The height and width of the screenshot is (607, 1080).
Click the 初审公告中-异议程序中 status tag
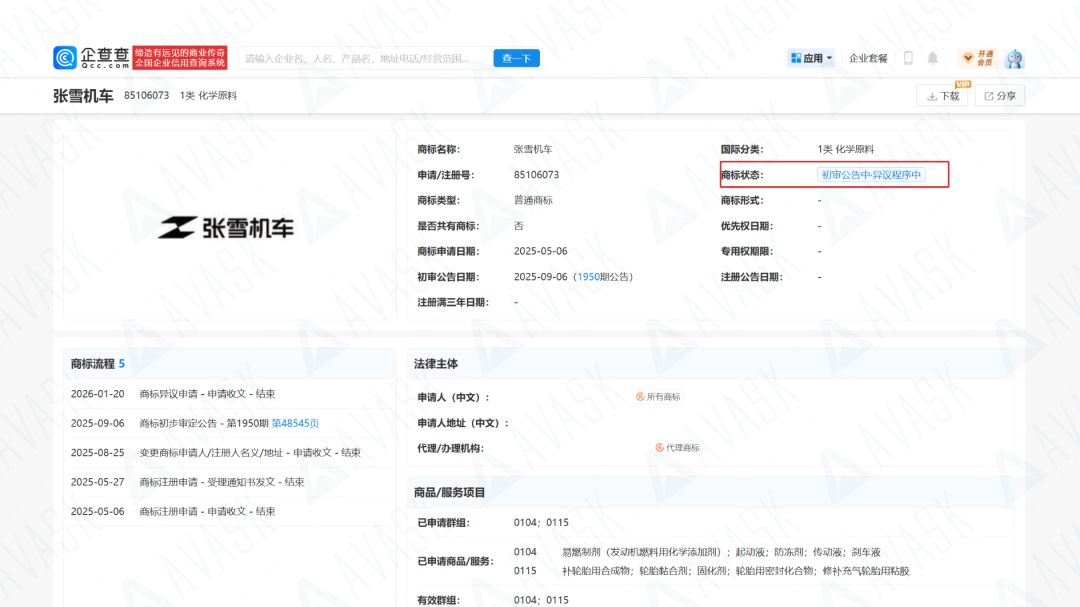pos(871,175)
